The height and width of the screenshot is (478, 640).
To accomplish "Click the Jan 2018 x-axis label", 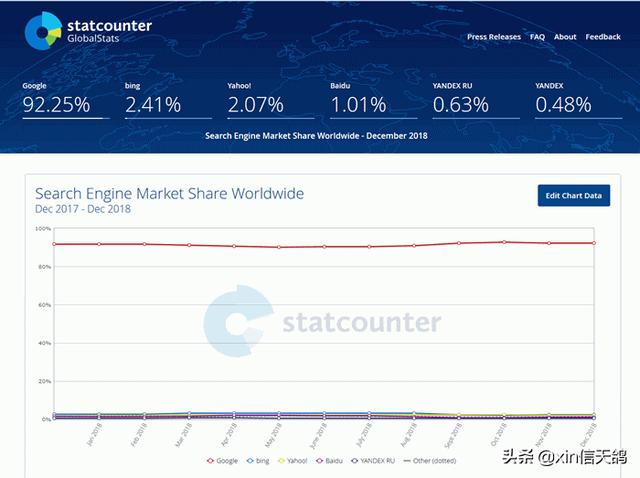I will pos(95,434).
